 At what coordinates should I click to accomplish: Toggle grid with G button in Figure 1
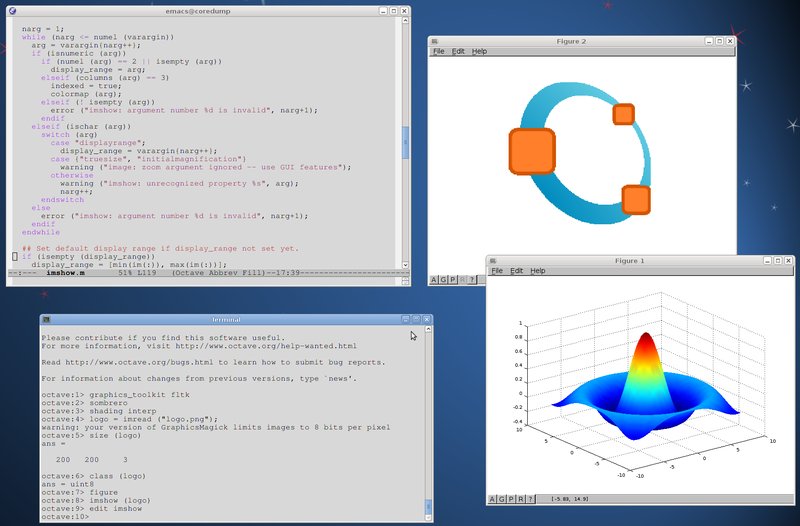pyautogui.click(x=502, y=499)
